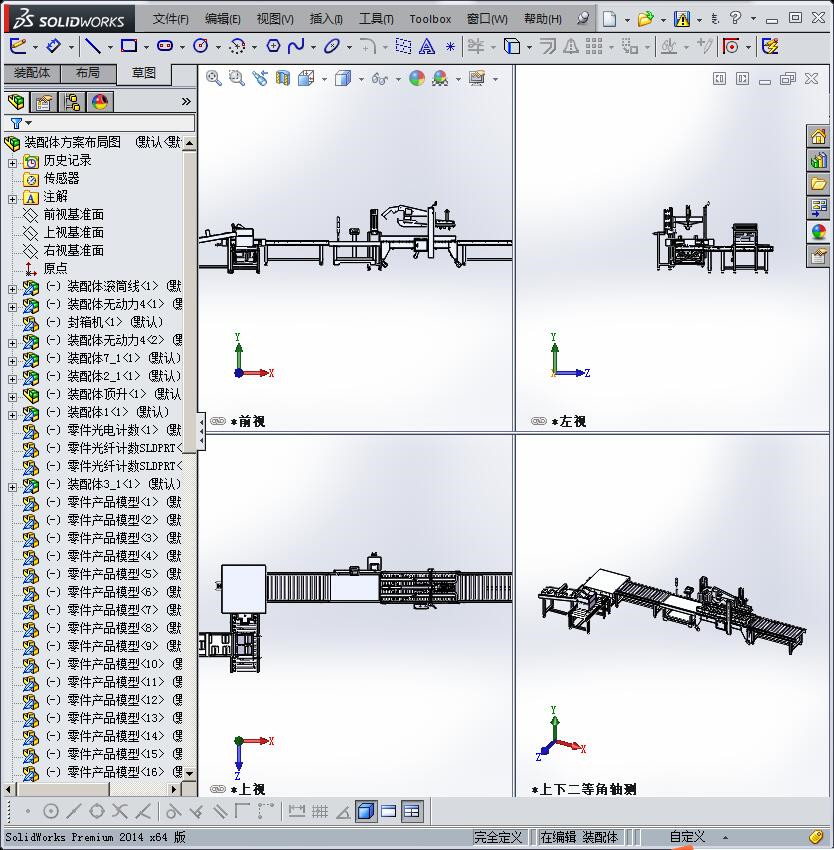Switch to the 布局 tab

point(88,73)
